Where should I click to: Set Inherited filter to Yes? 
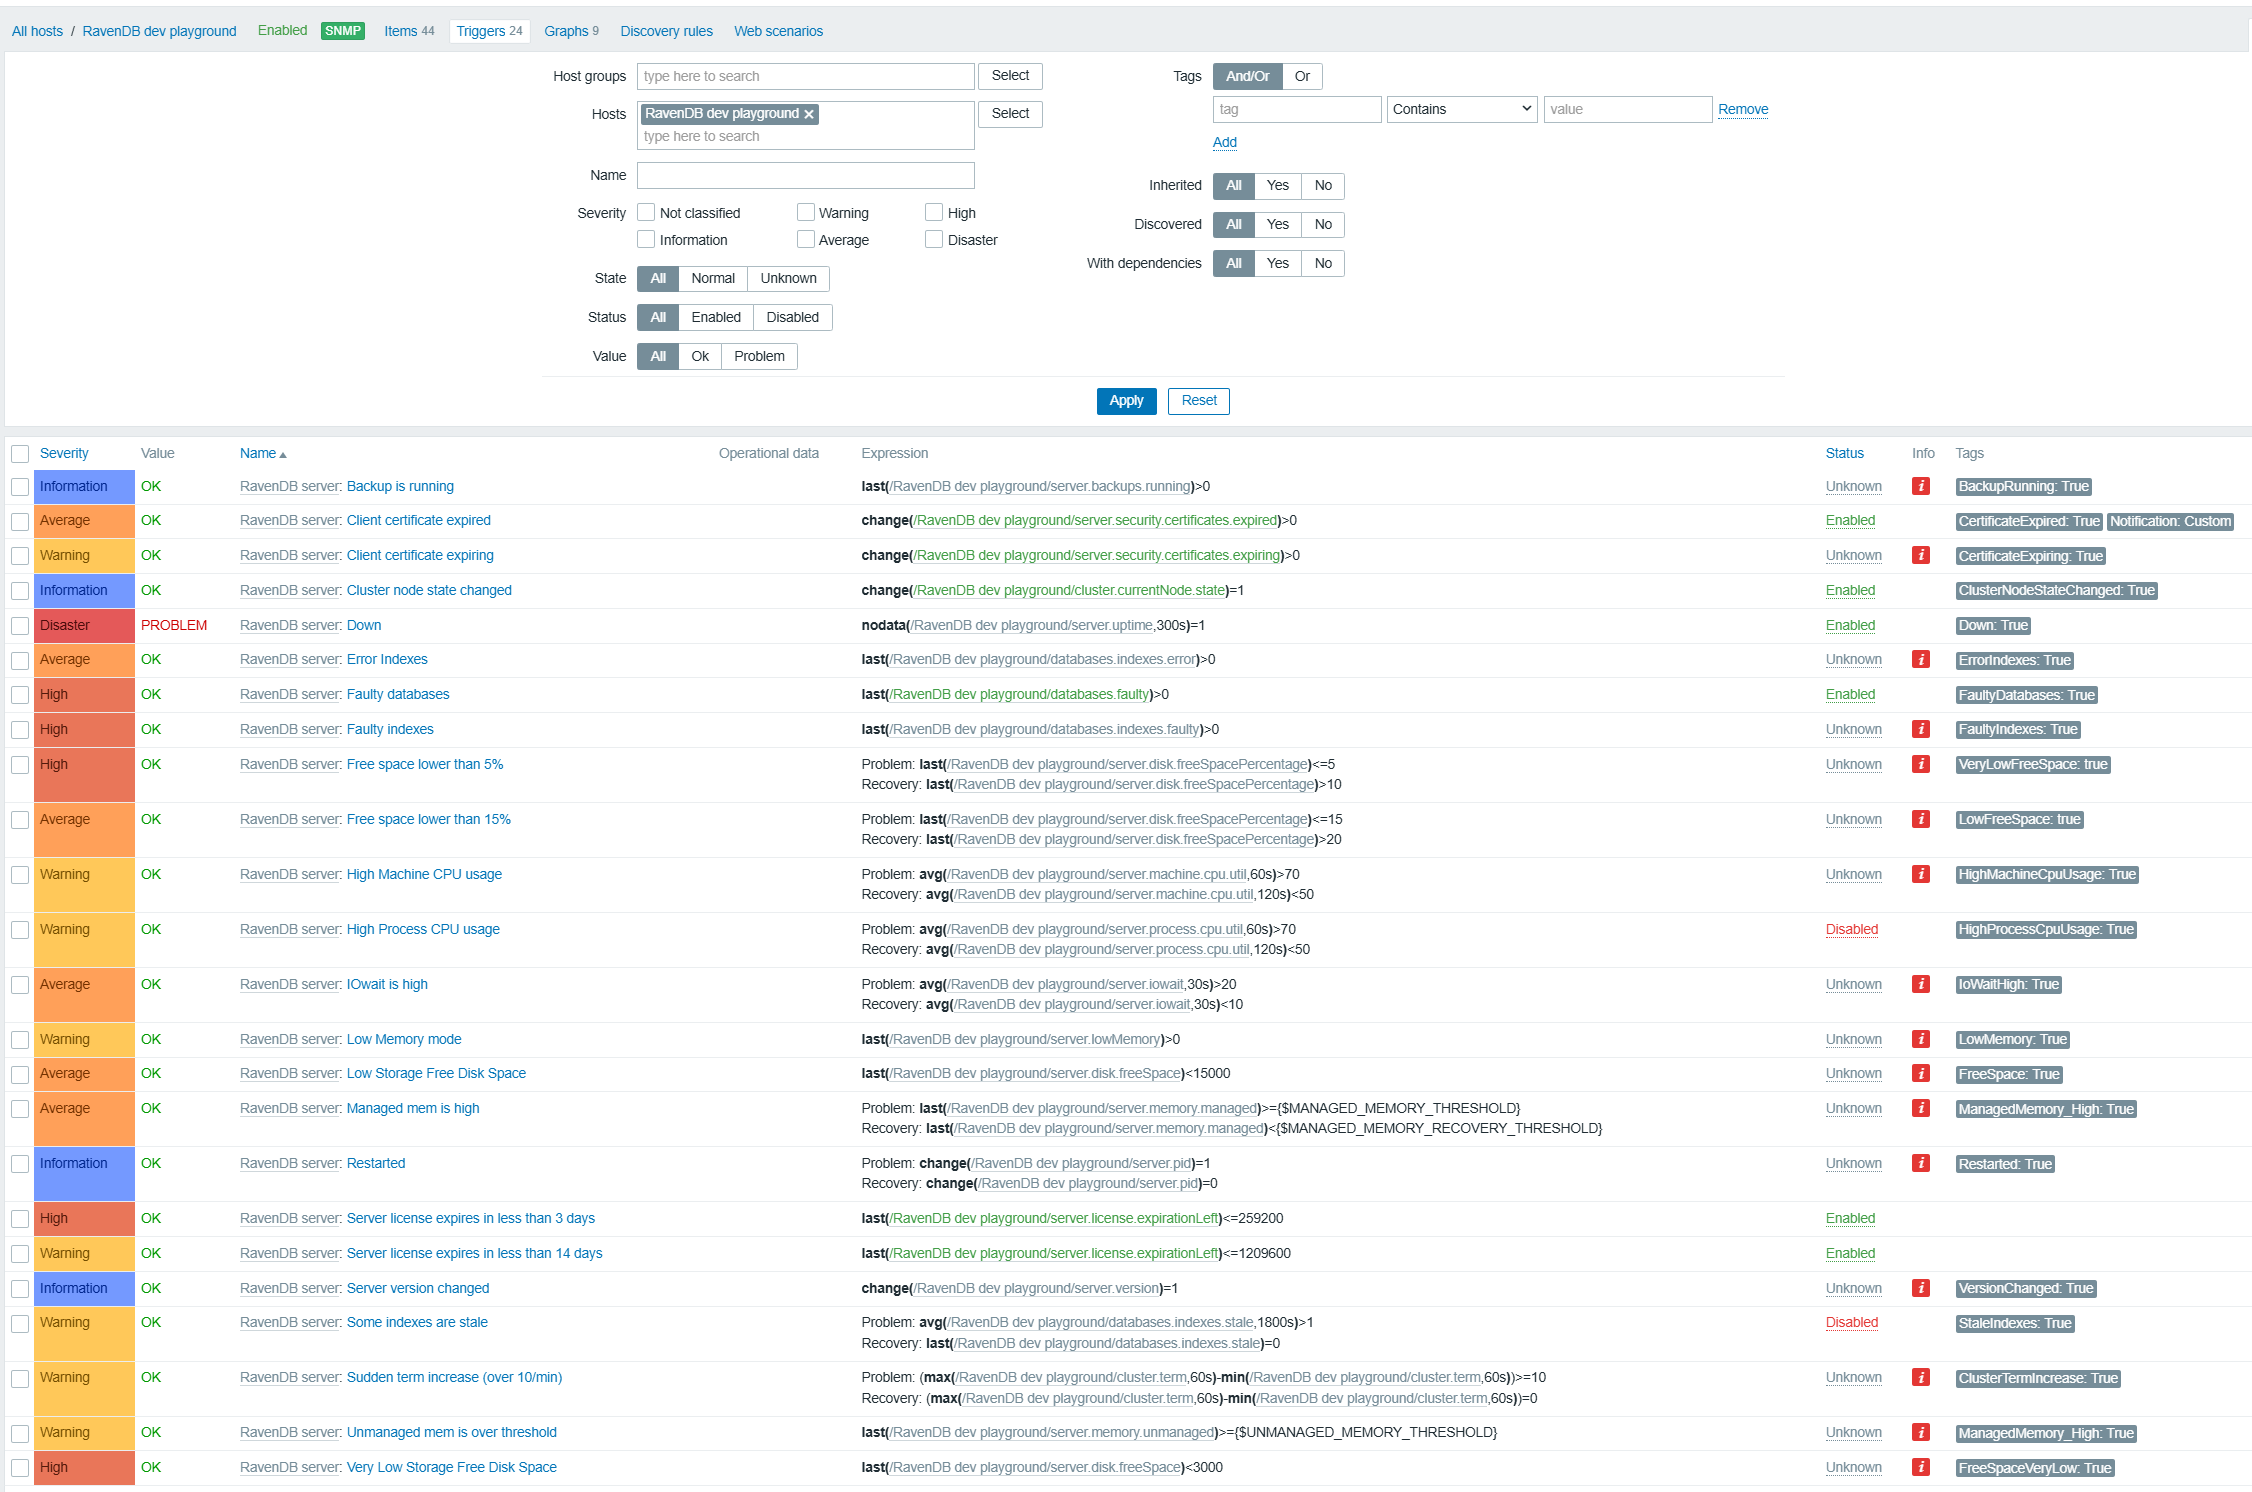[1278, 185]
